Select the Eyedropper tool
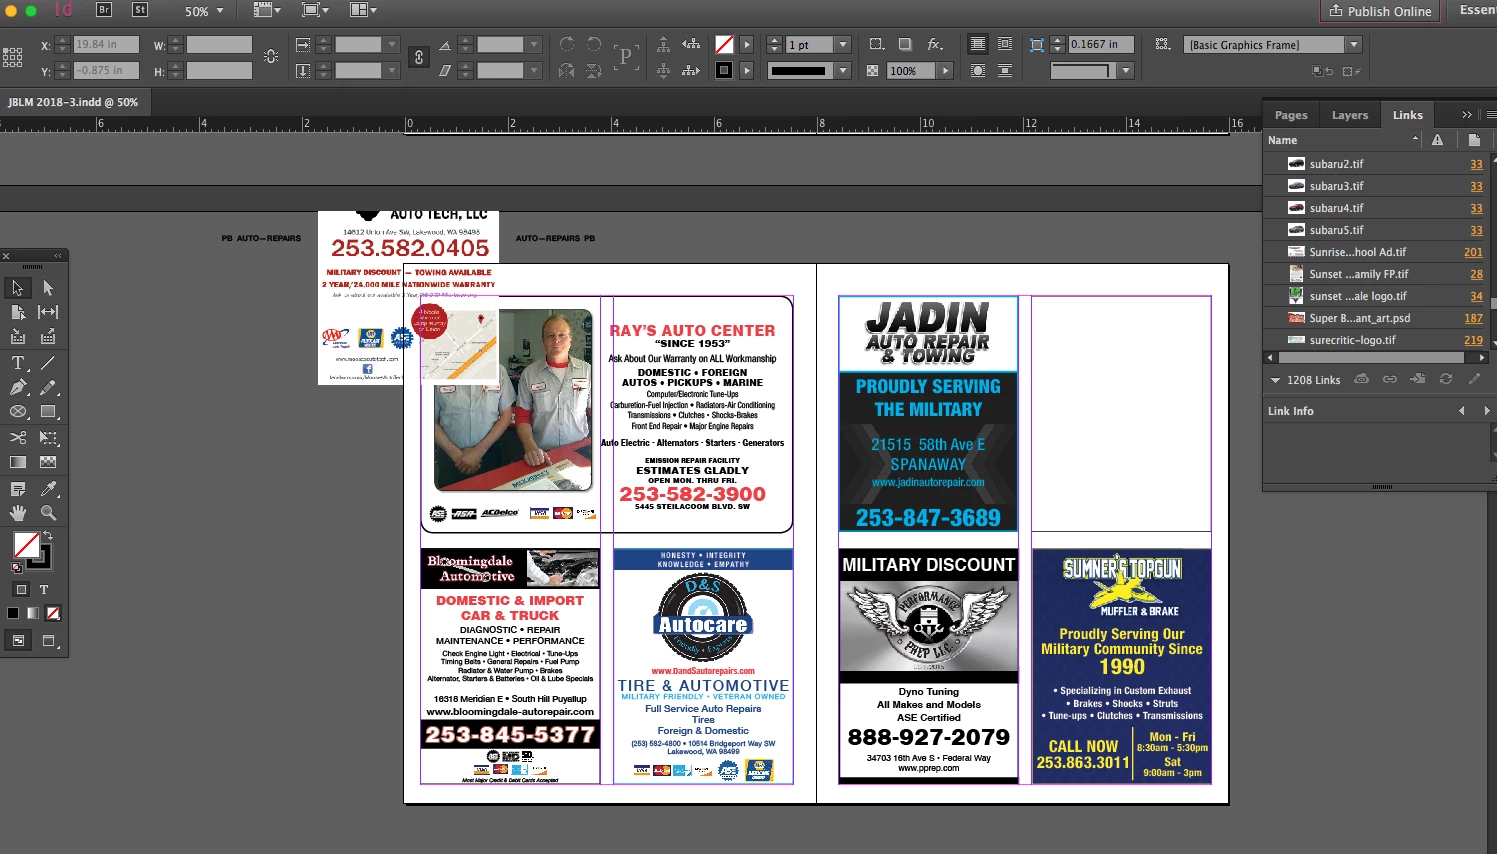This screenshot has width=1497, height=854. point(48,489)
